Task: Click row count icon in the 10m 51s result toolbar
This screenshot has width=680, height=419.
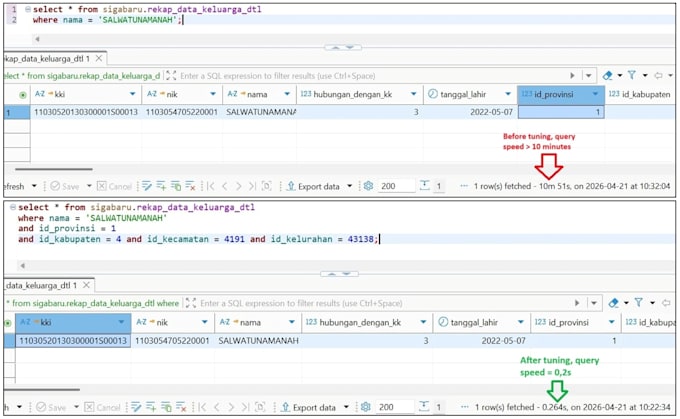Action: tap(267, 187)
